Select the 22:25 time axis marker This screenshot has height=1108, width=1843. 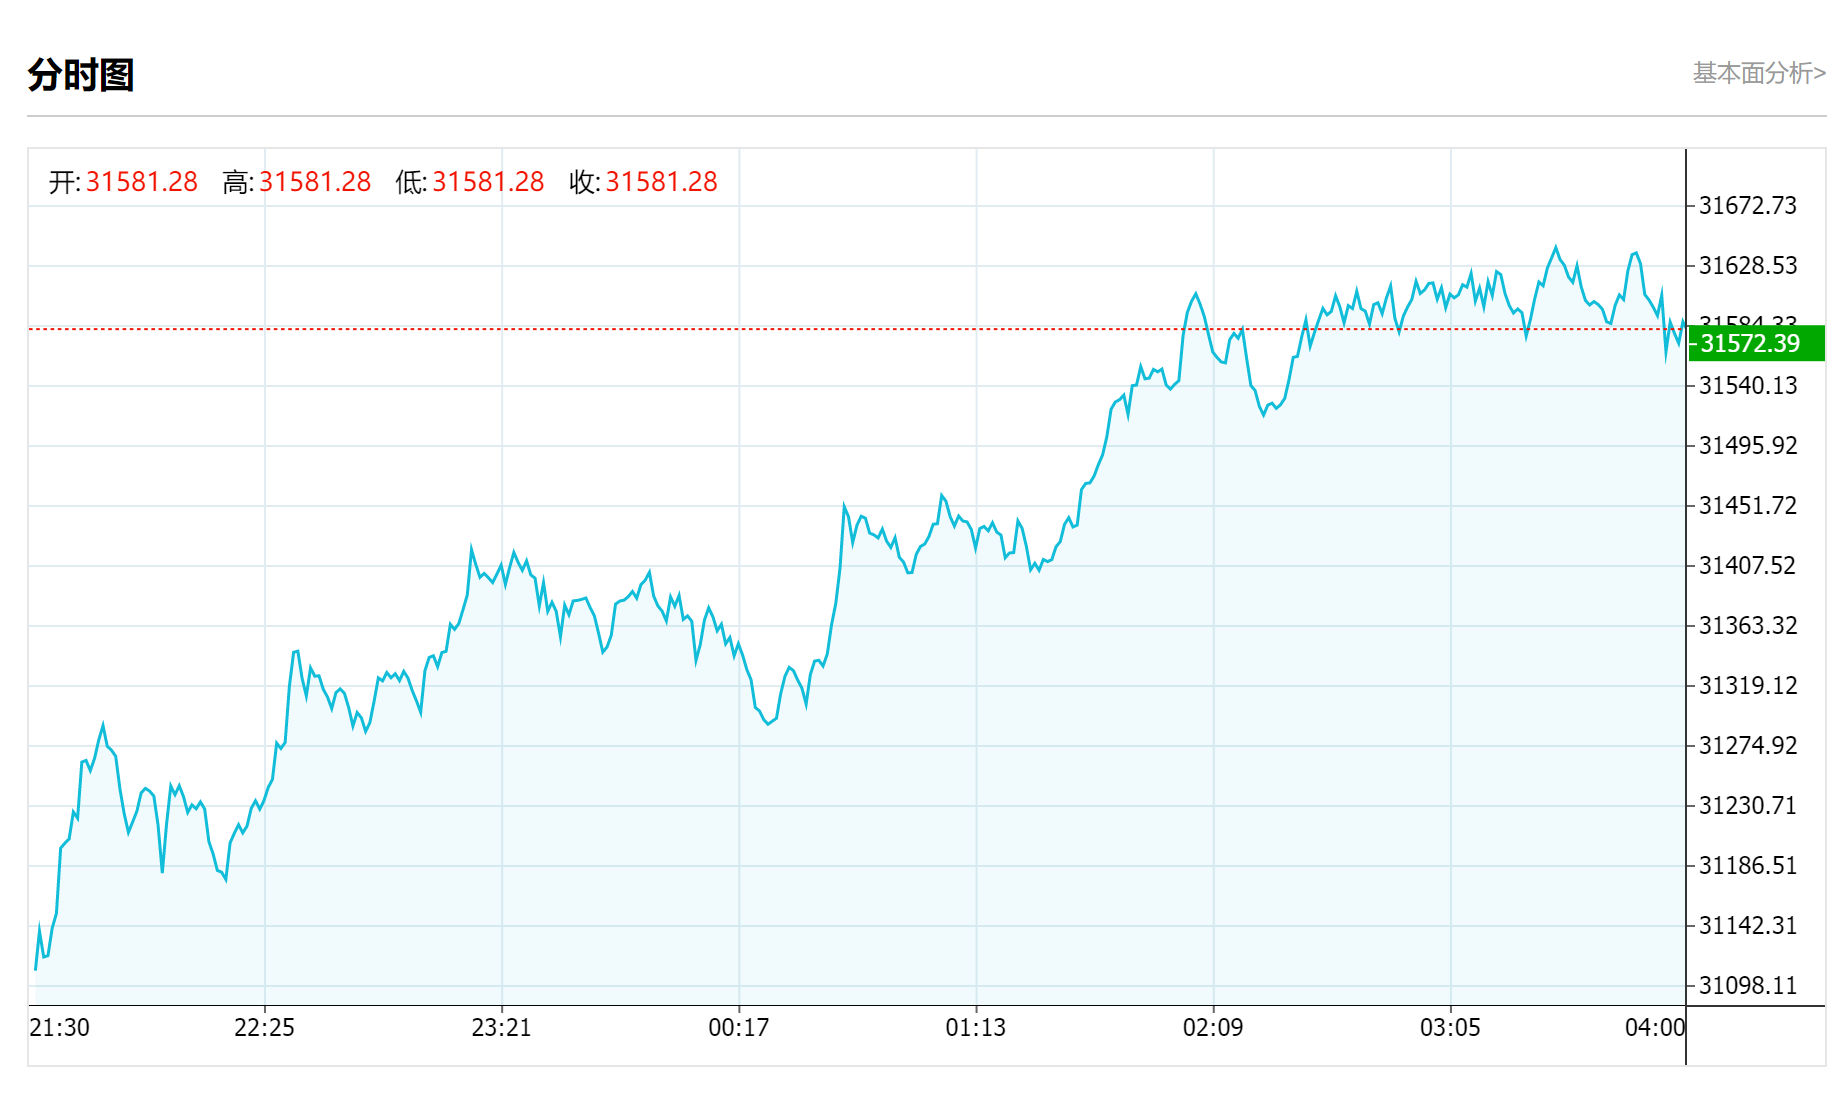[x=264, y=1028]
